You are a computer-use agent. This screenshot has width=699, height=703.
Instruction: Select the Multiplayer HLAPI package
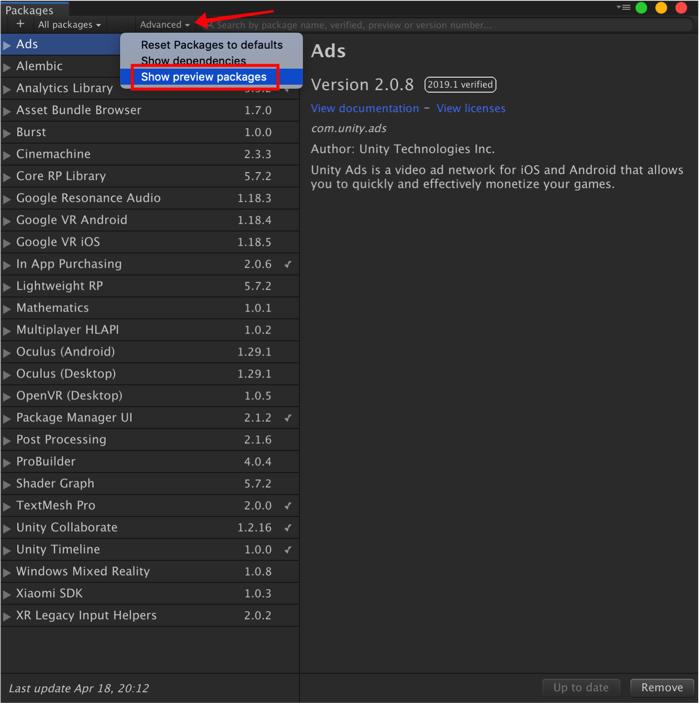(x=150, y=330)
